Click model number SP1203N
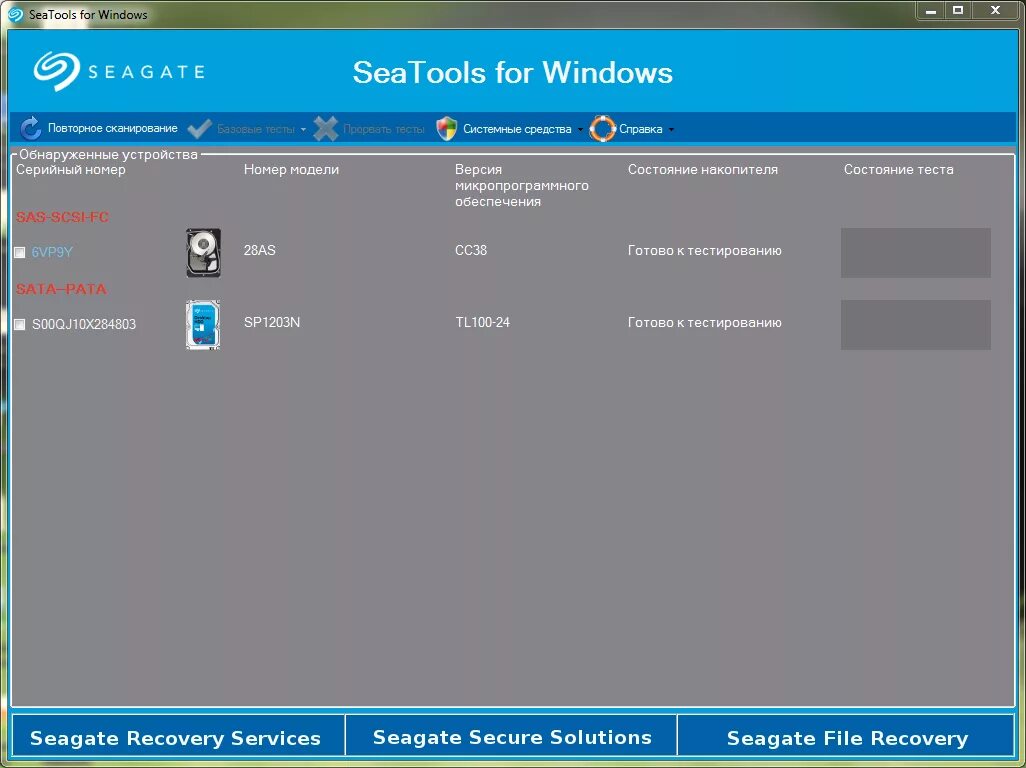 click(272, 323)
